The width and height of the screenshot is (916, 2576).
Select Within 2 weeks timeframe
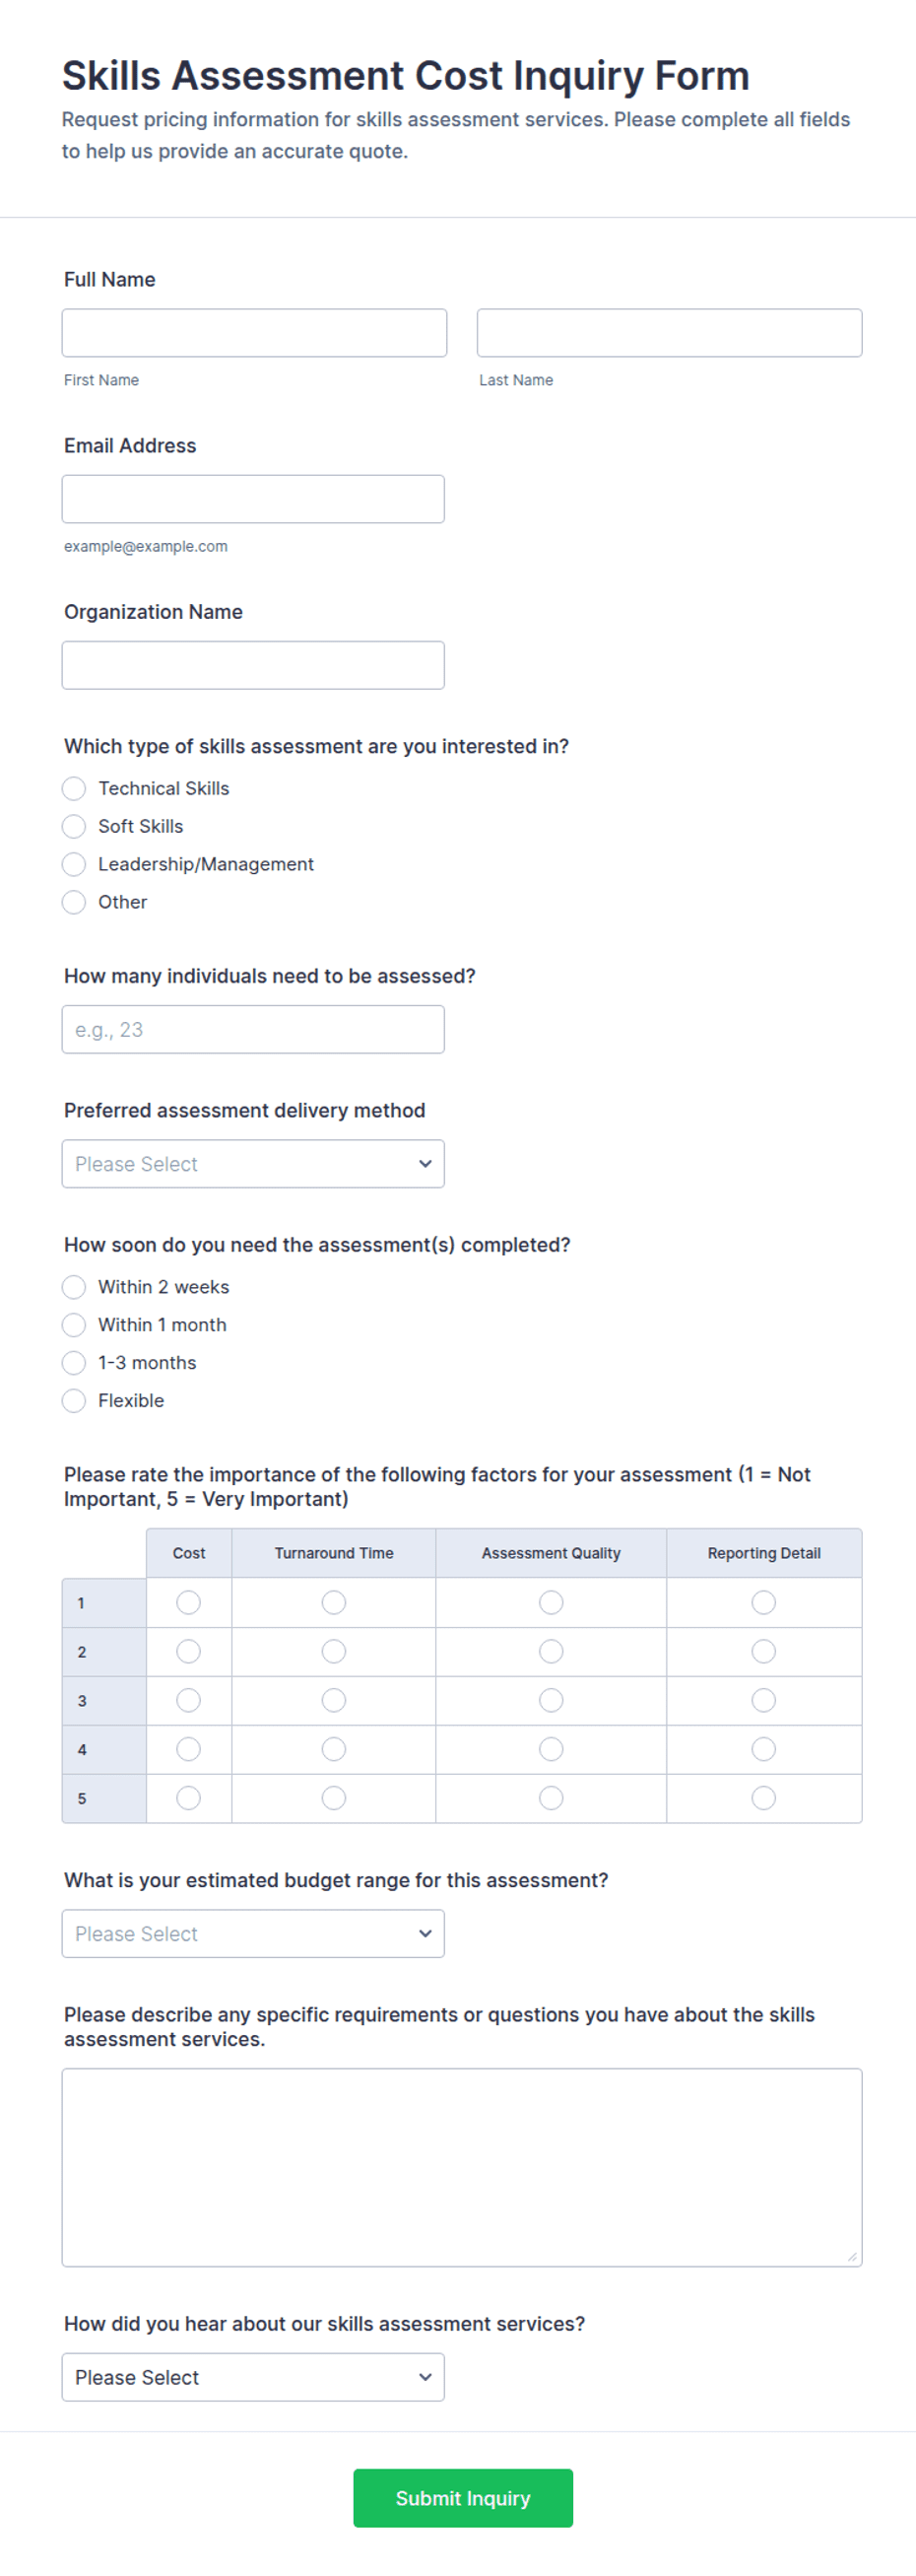pyautogui.click(x=74, y=1287)
